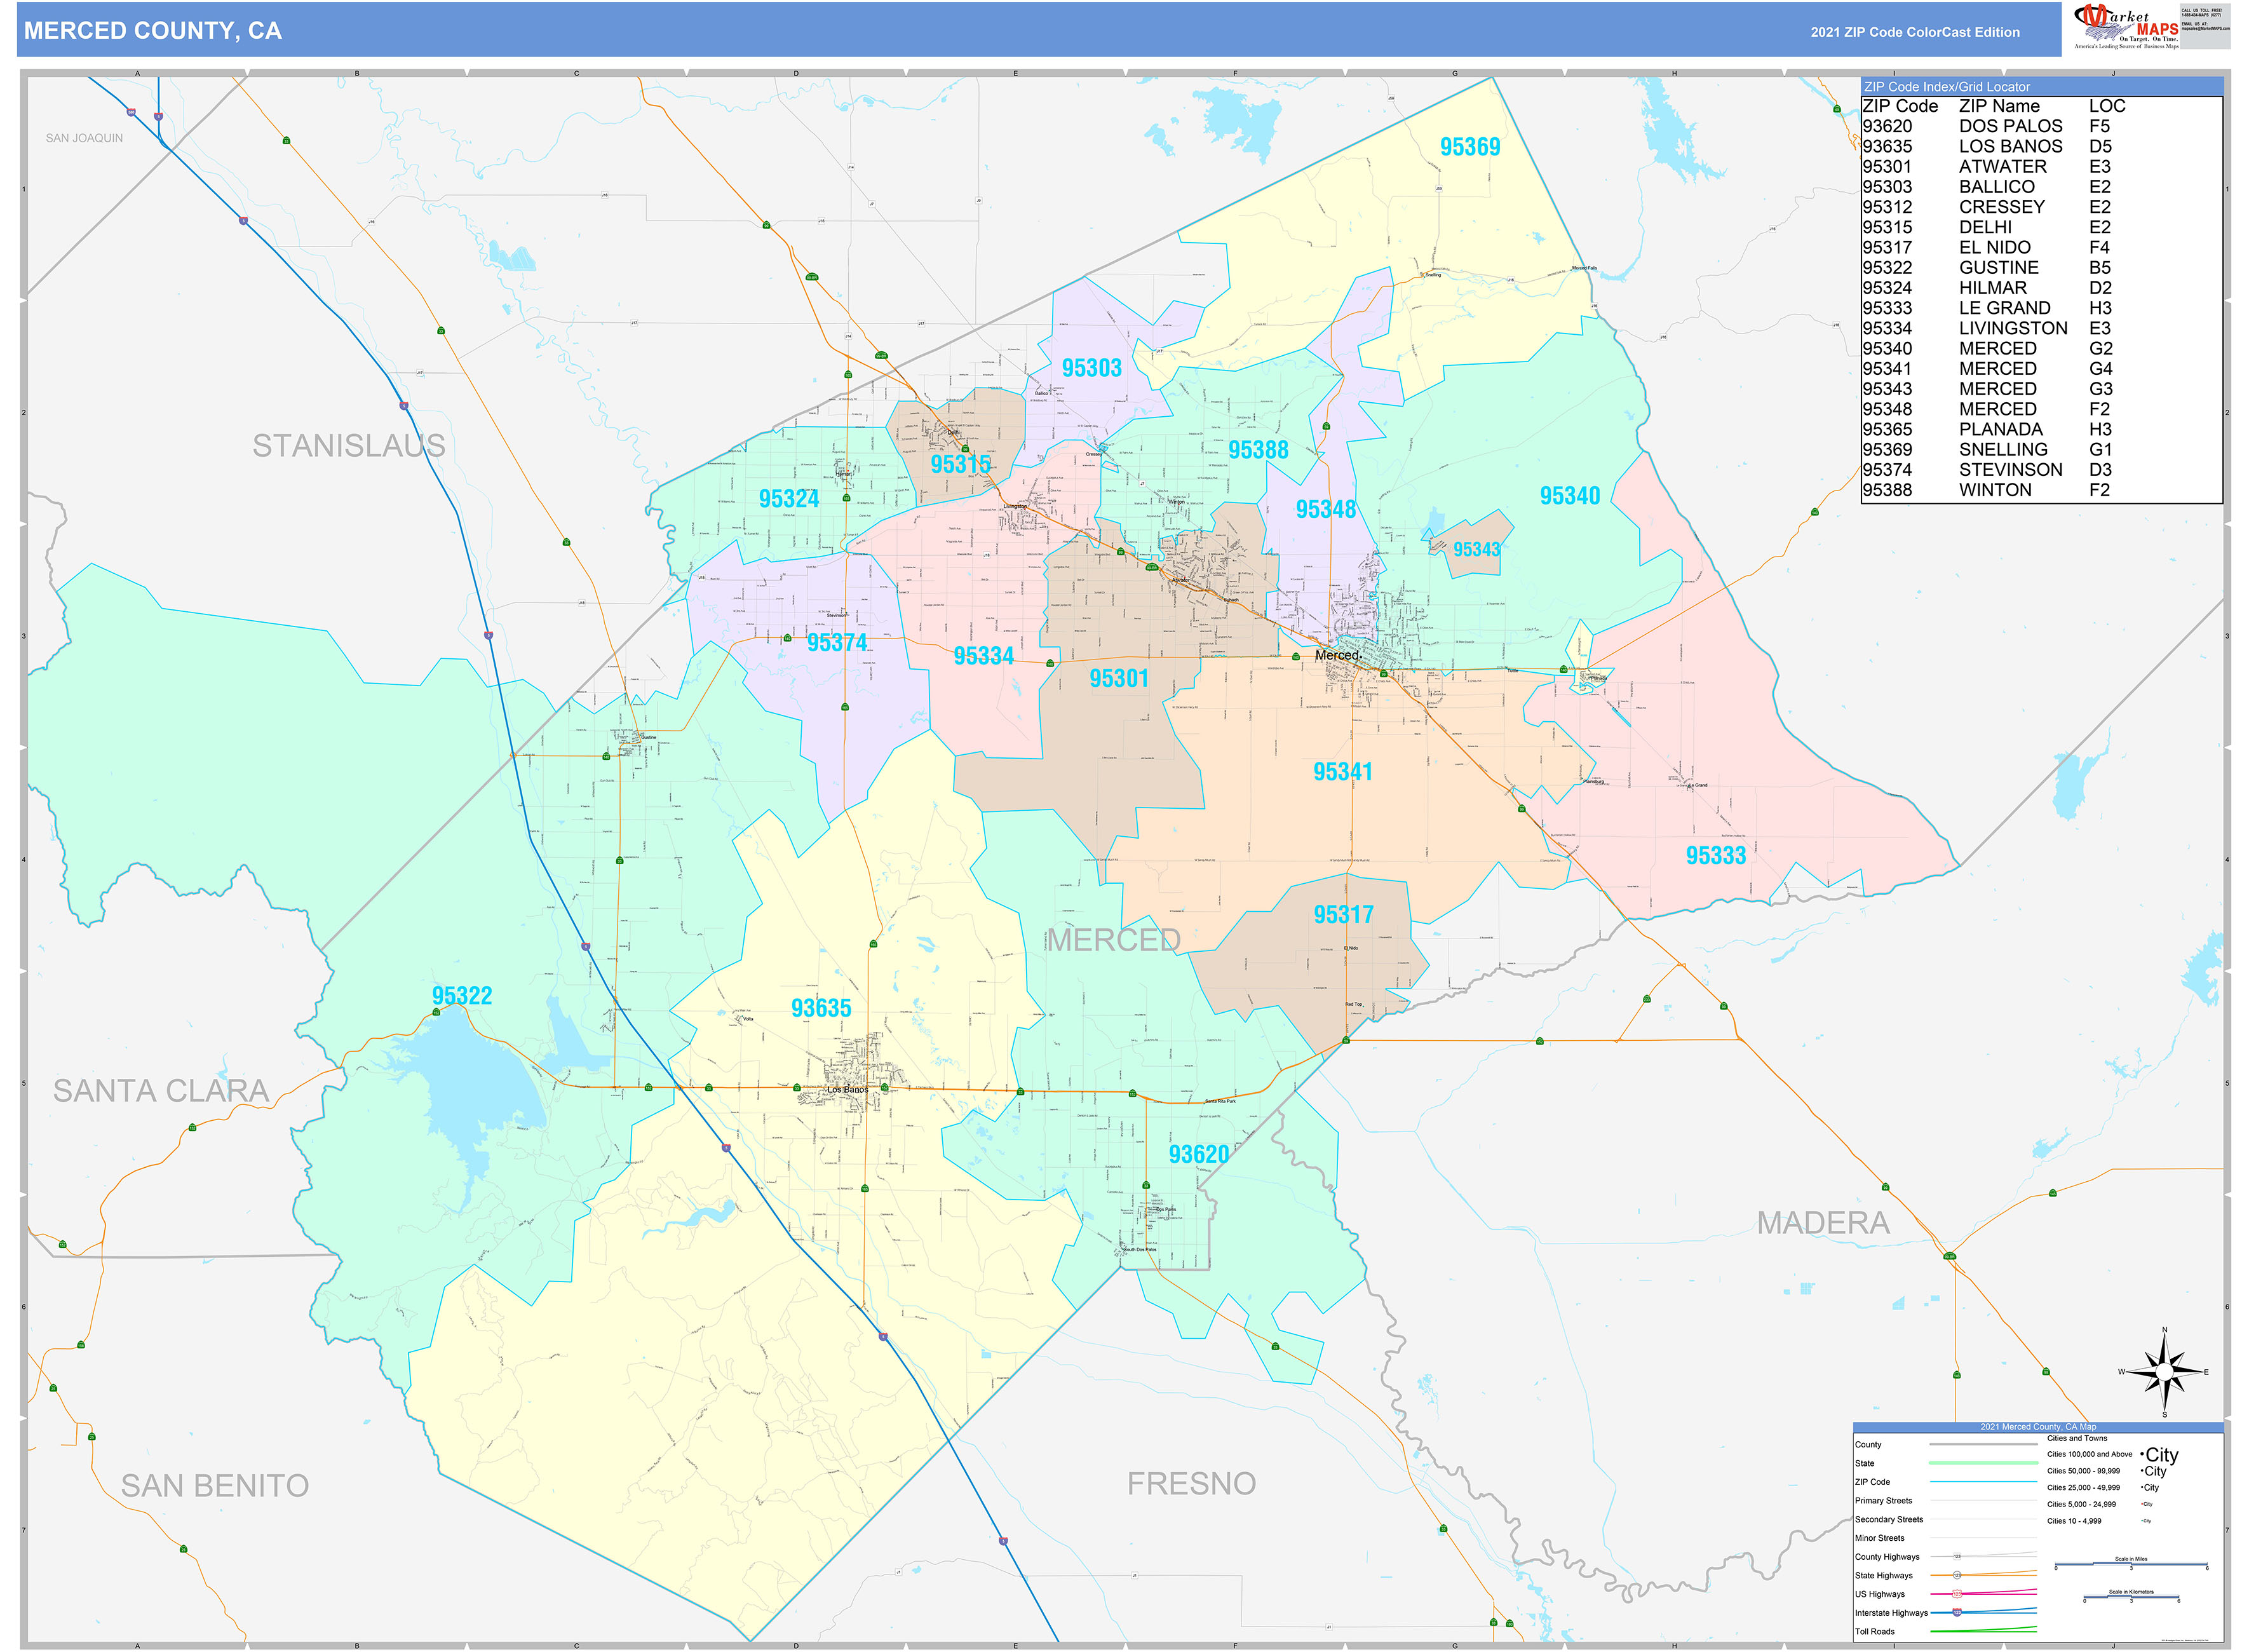Image resolution: width=2242 pixels, height=1652 pixels.
Task: Select the 'MERCED COUNTY, CA' title text
Action: 153,31
